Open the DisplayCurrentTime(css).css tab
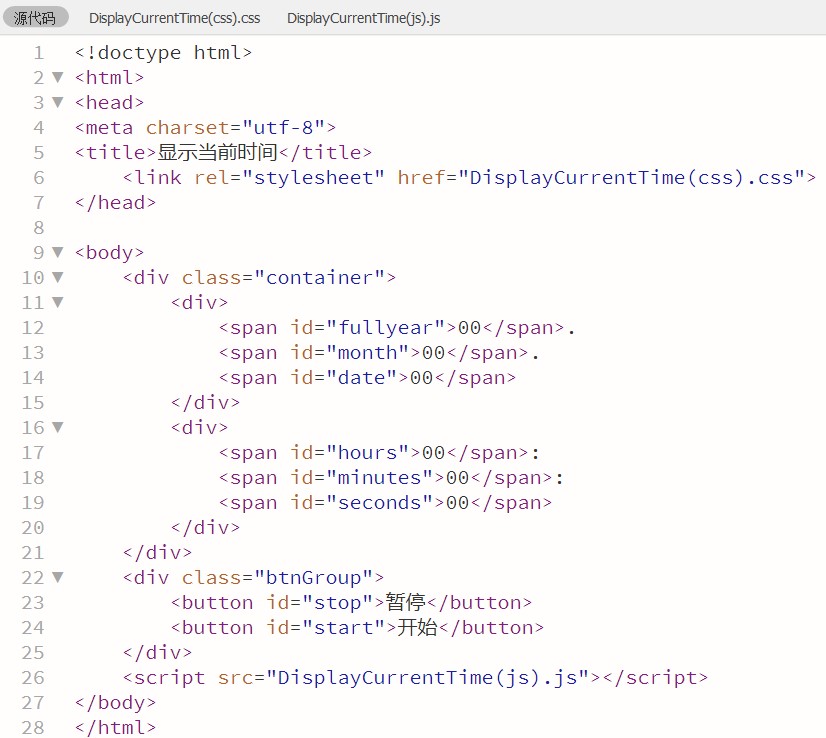Viewport: 826px width, 738px height. (174, 18)
